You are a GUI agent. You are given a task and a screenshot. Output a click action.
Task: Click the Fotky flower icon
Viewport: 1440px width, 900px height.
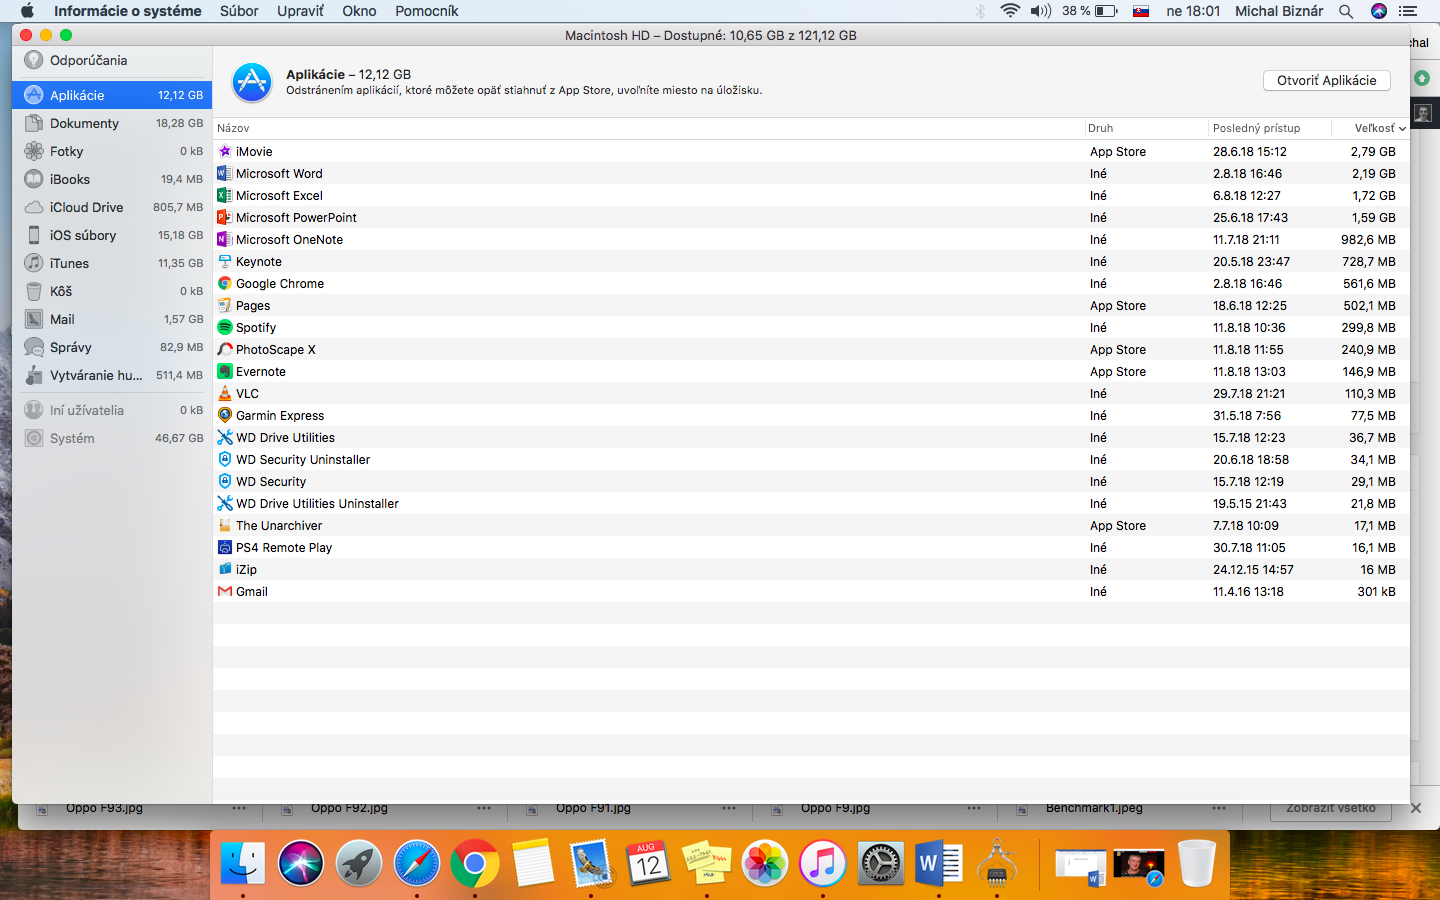click(34, 151)
